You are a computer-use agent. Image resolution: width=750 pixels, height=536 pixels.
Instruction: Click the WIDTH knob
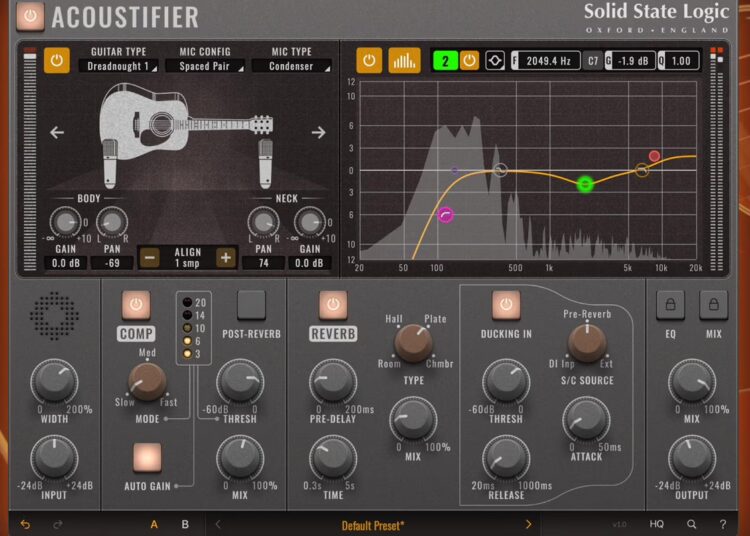pyautogui.click(x=54, y=383)
